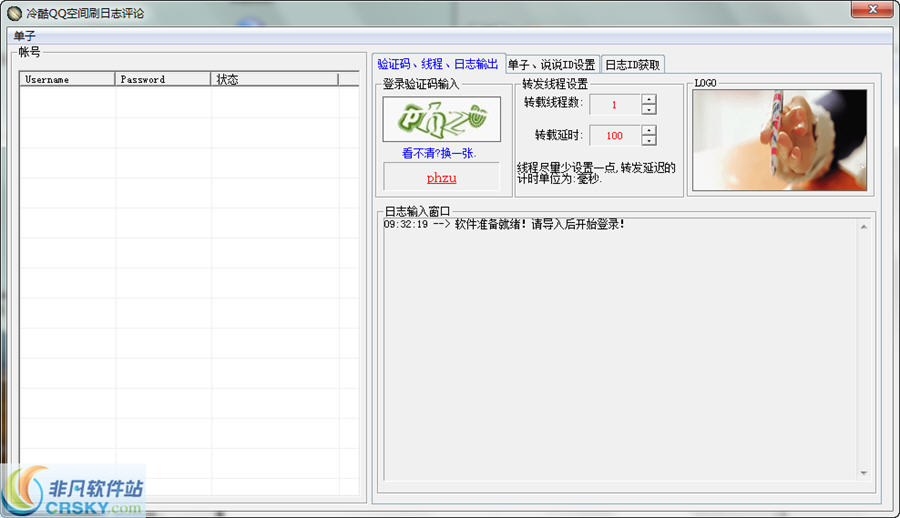This screenshot has height=518, width=900.
Task: Click the 转载线程数 value field
Action: 614,105
